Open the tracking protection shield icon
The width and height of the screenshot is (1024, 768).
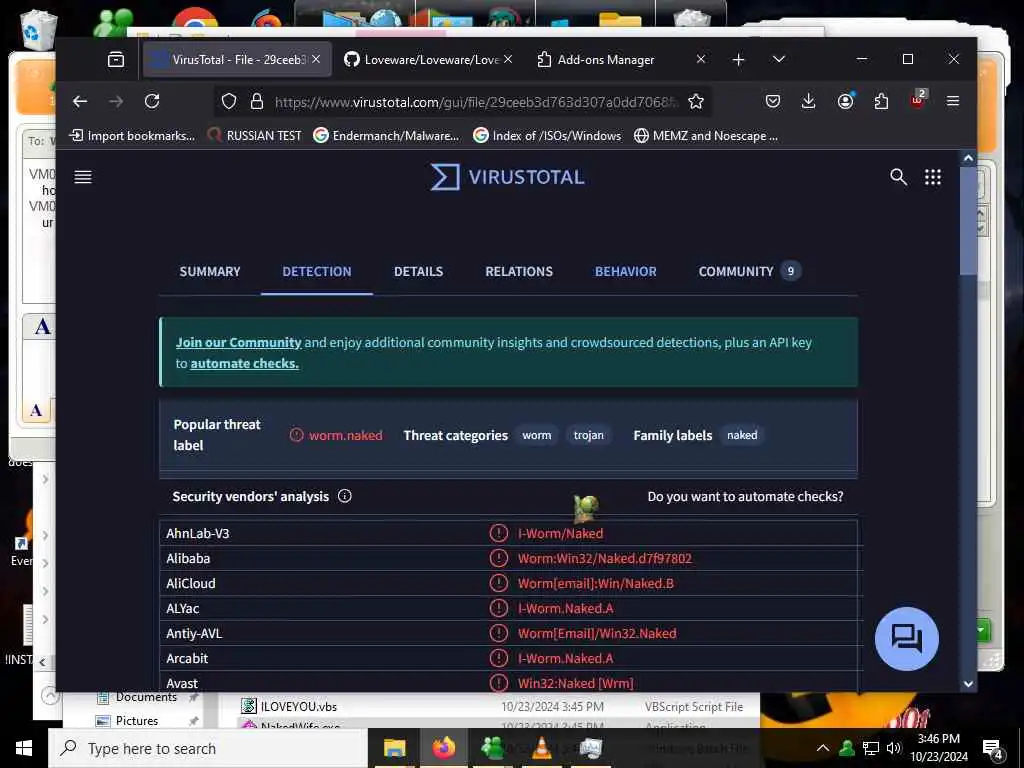[229, 101]
